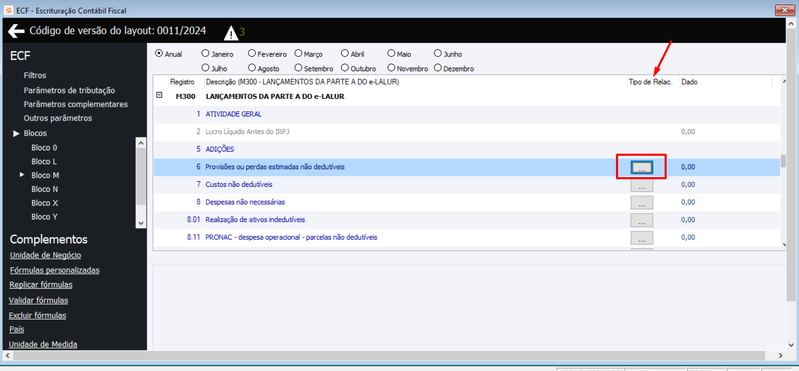799x371 pixels.
Task: Open relation button for Despesas não necessárias
Action: pos(642,203)
